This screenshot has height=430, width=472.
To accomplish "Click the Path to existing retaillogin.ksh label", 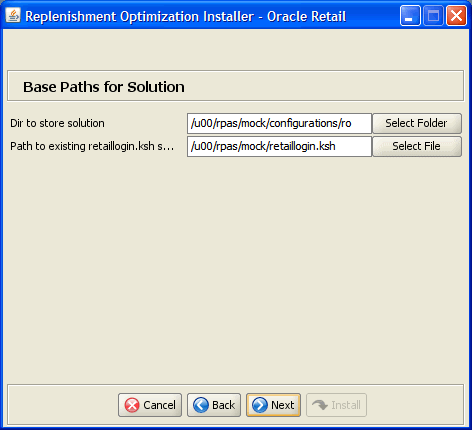I will (92, 146).
